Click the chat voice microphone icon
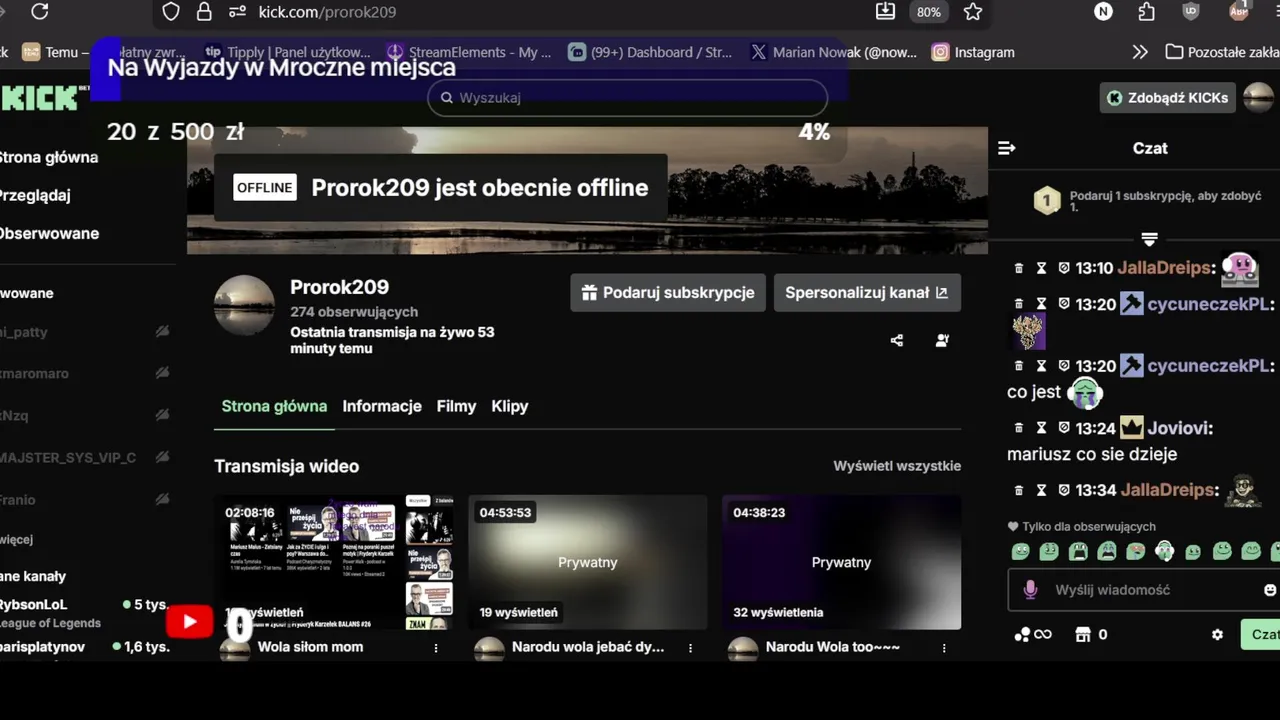This screenshot has width=1280, height=720. click(x=1031, y=590)
